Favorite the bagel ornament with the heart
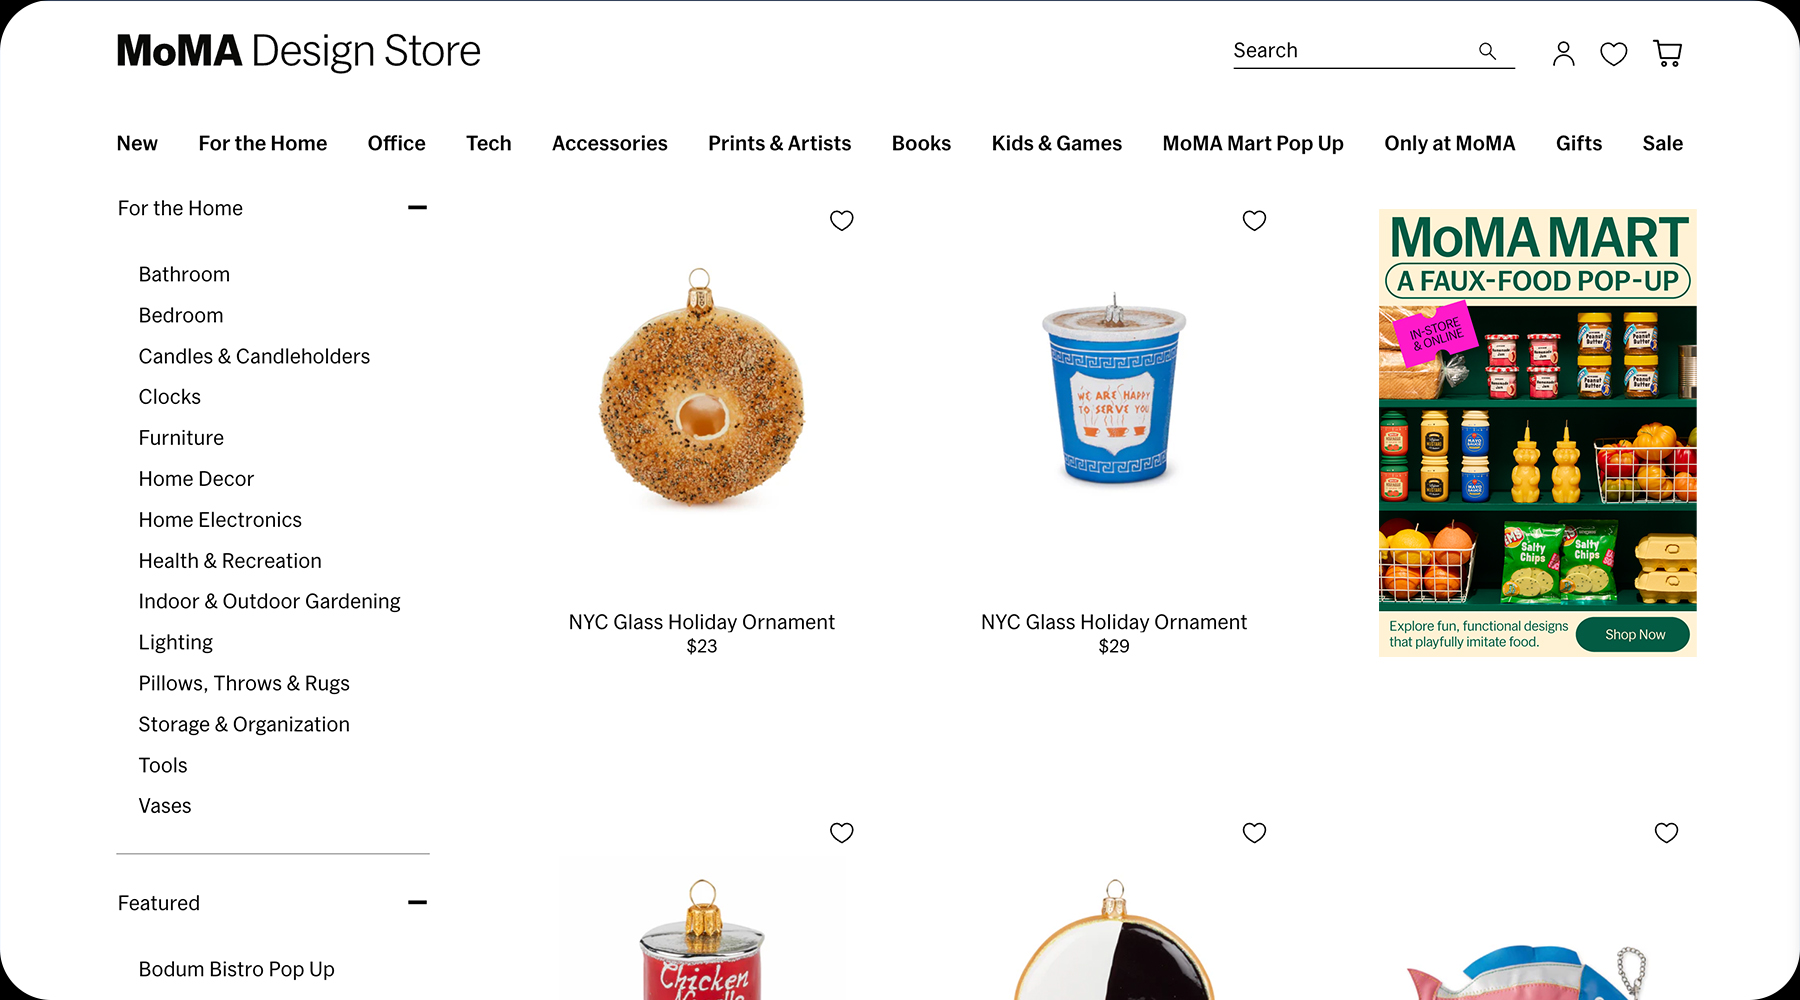The height and width of the screenshot is (1000, 1800). tap(842, 220)
